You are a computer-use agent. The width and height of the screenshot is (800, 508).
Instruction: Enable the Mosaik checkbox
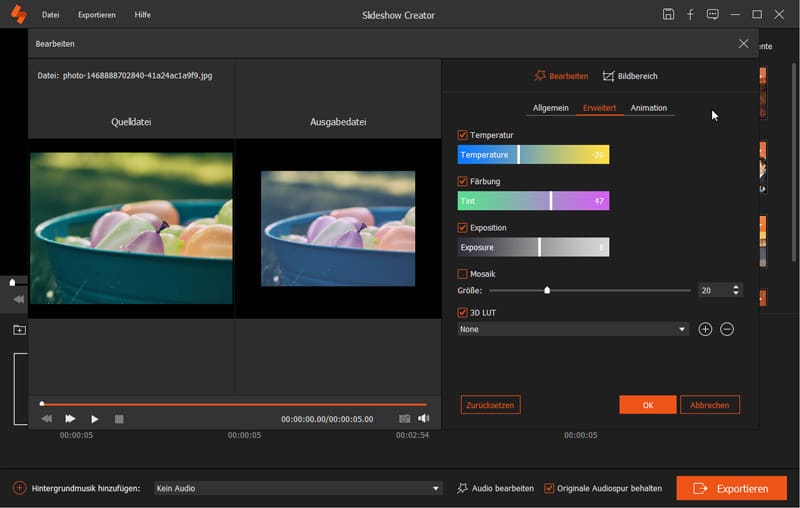[x=463, y=274]
